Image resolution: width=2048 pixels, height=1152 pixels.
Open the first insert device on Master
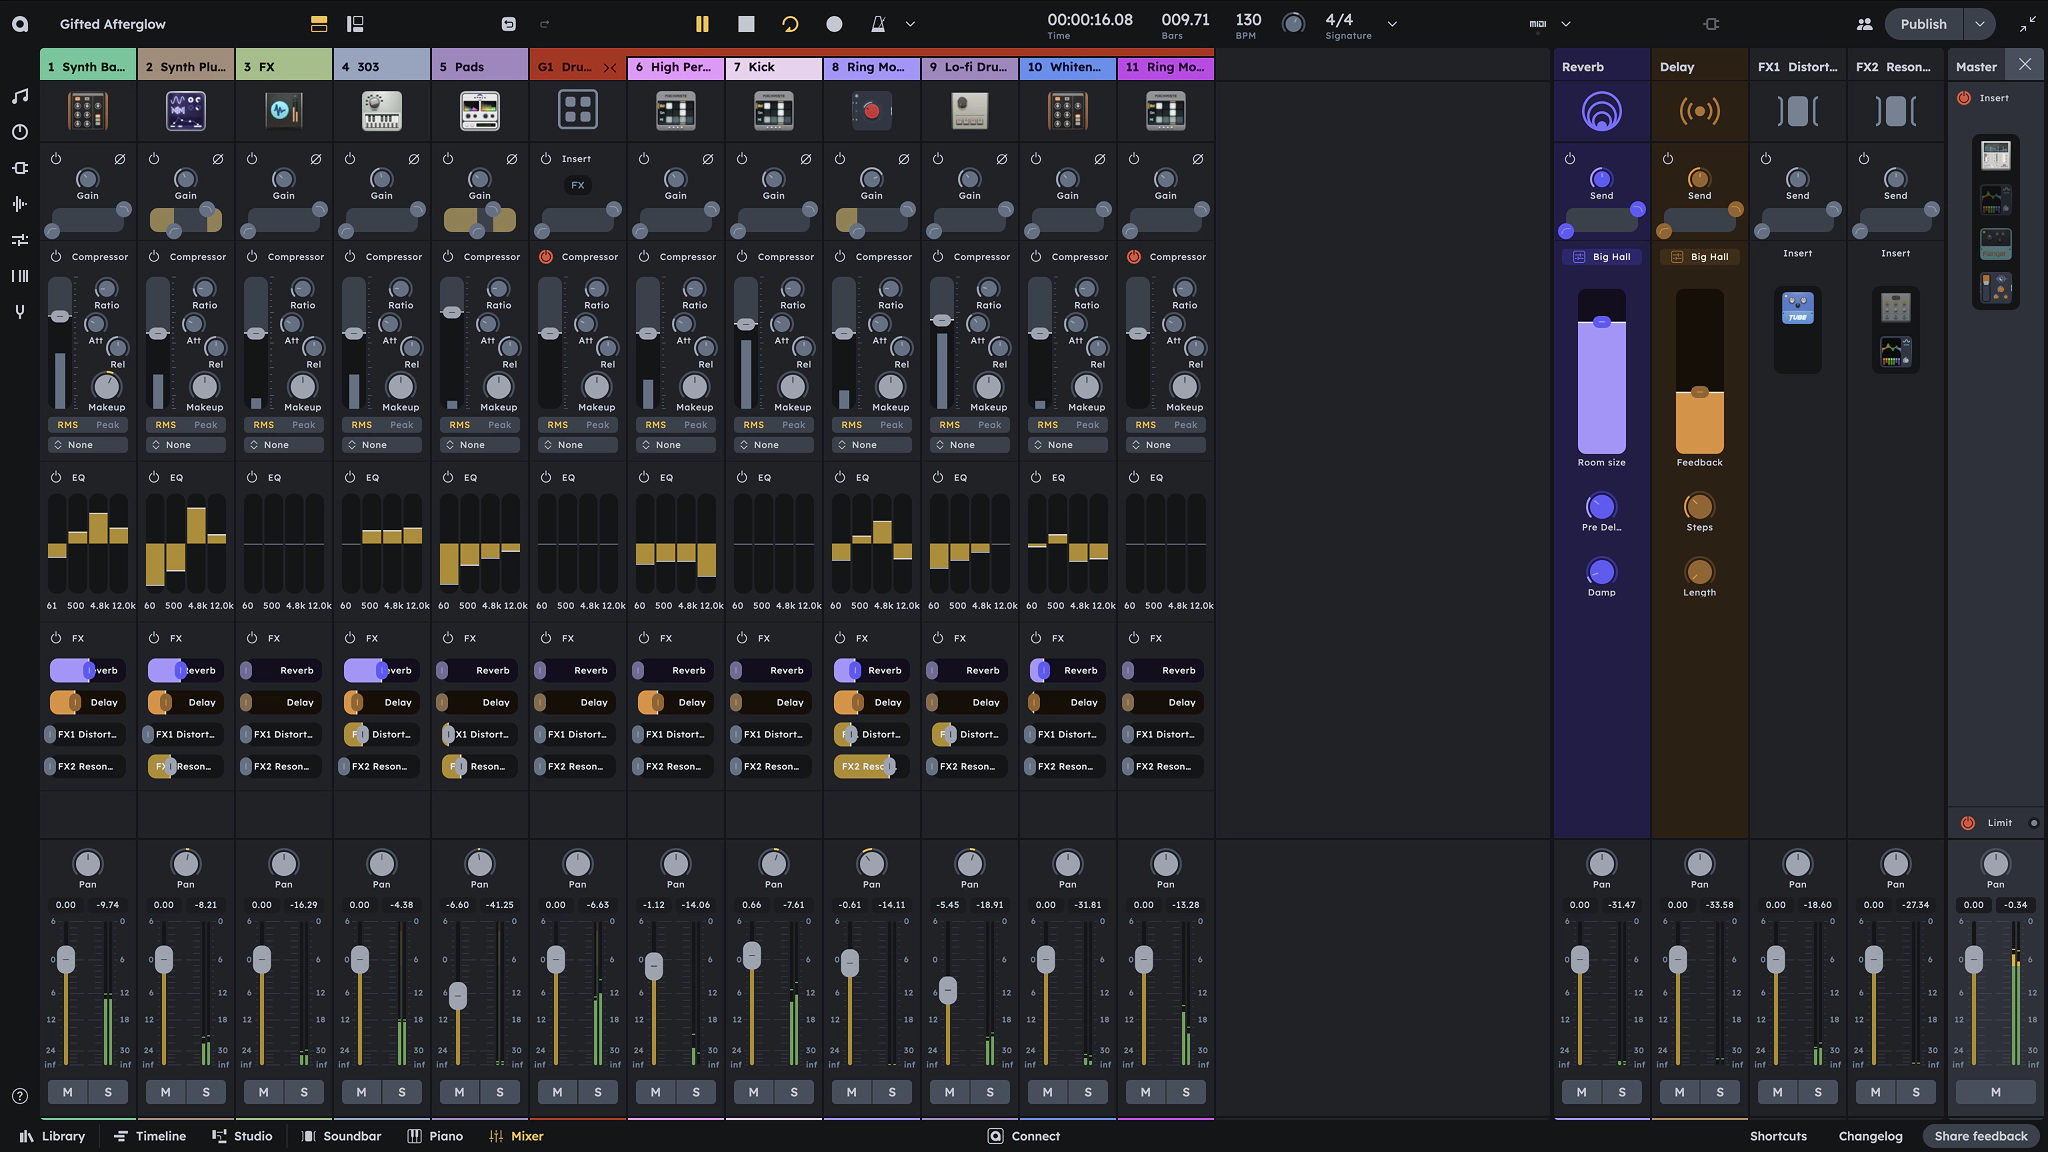(1996, 156)
